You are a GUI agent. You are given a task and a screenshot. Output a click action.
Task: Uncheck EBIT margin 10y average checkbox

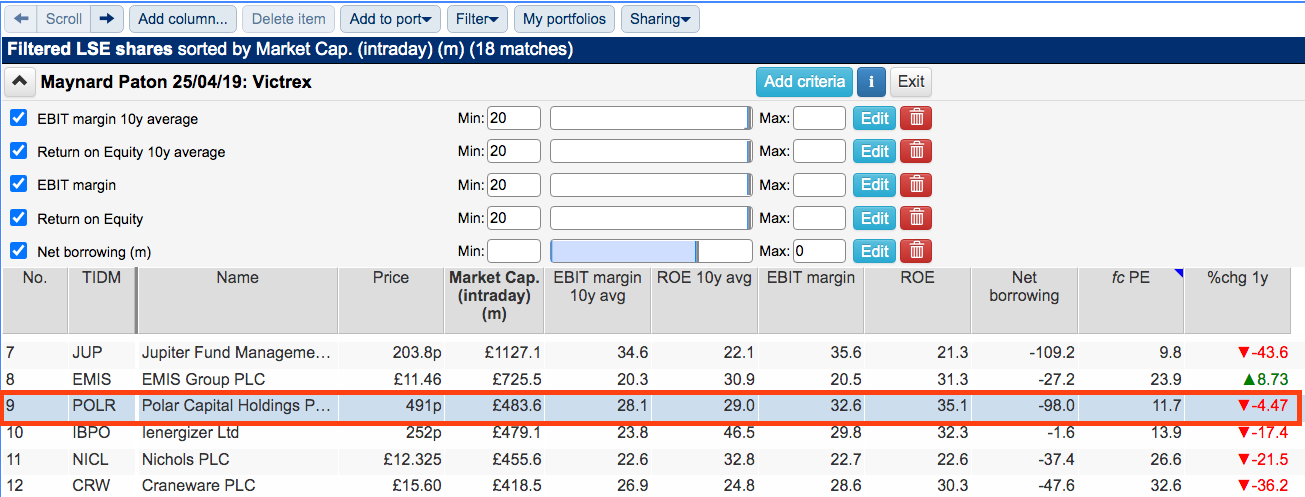18,118
